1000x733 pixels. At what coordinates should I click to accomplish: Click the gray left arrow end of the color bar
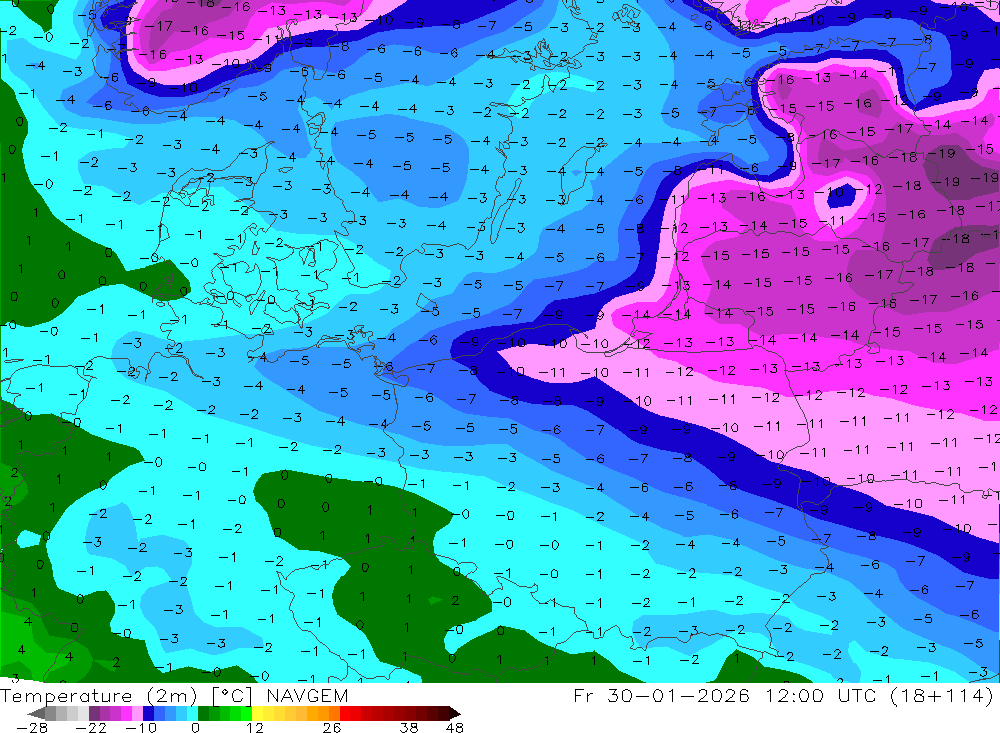pos(36,713)
